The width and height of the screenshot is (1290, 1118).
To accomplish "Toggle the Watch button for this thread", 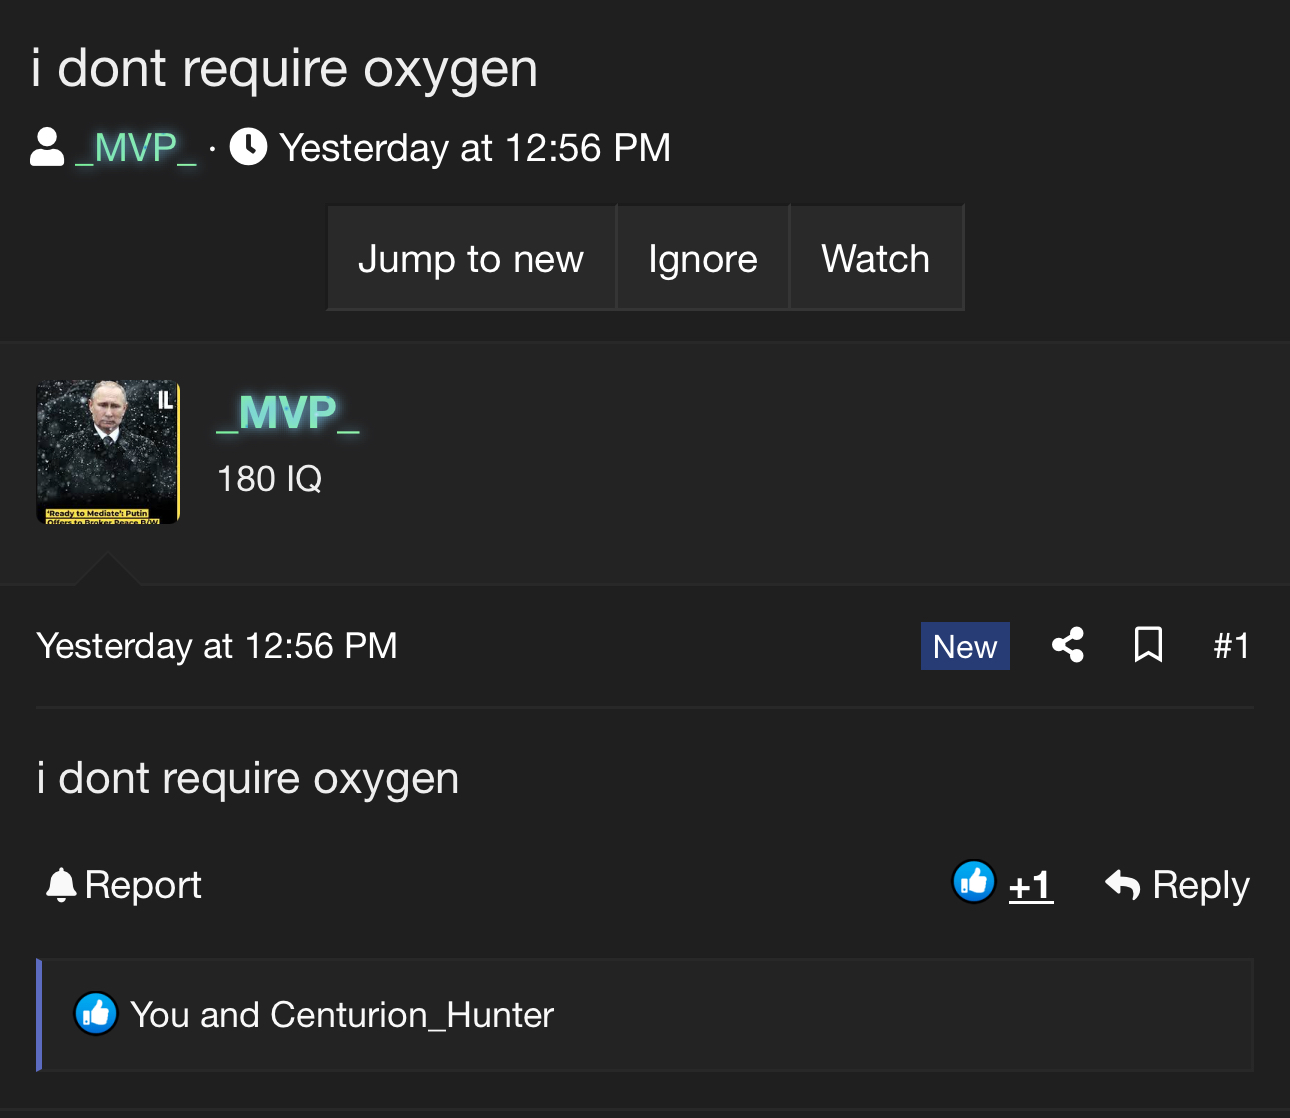I will pyautogui.click(x=875, y=259).
